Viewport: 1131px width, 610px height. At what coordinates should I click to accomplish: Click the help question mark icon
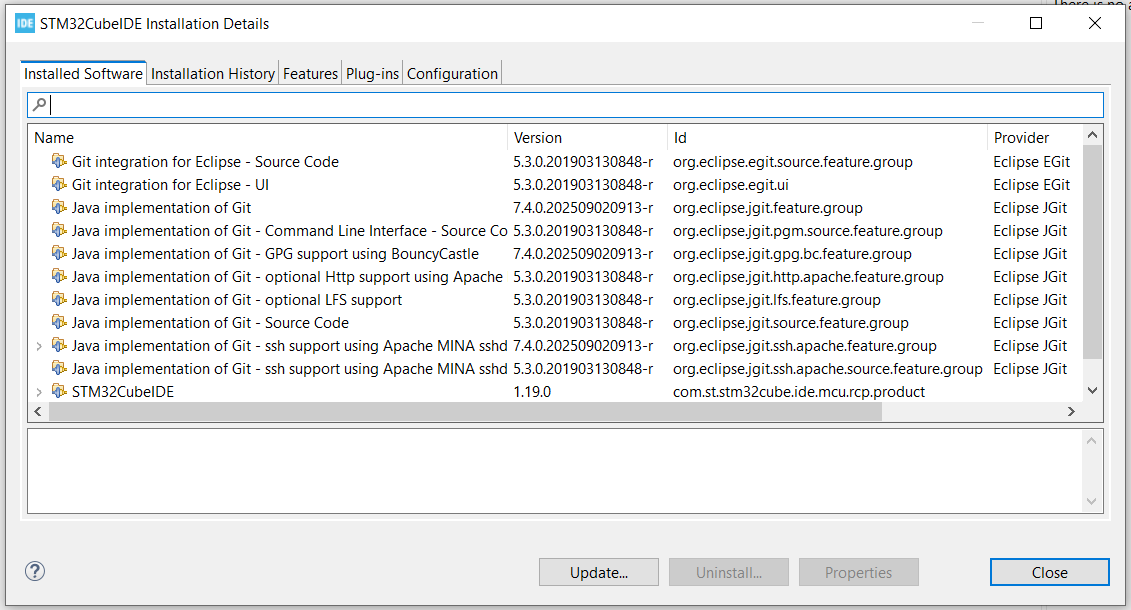pyautogui.click(x=35, y=572)
